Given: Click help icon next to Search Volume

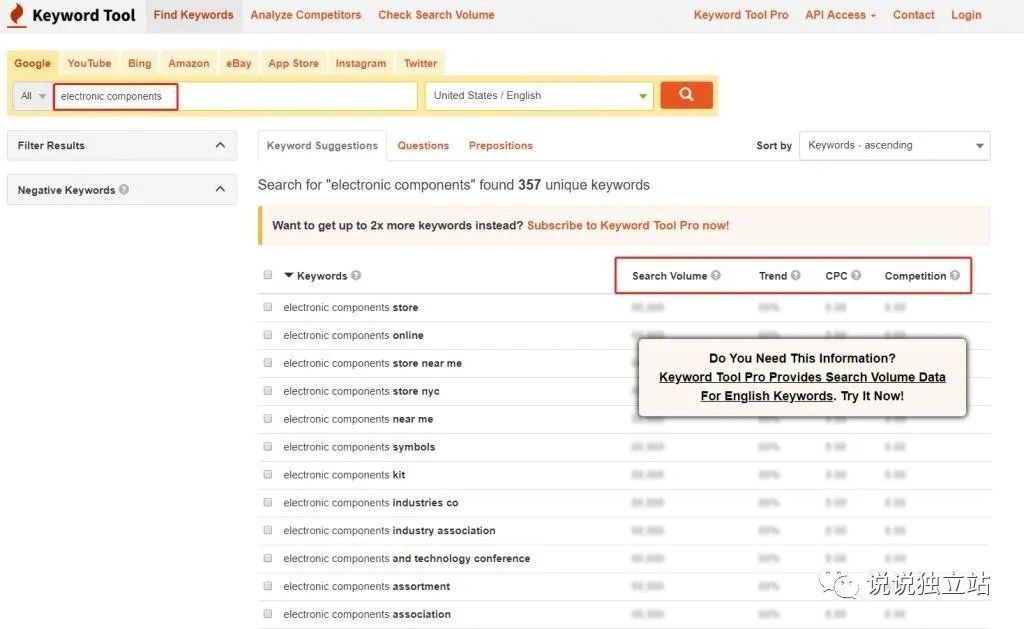Looking at the screenshot, I should [716, 276].
